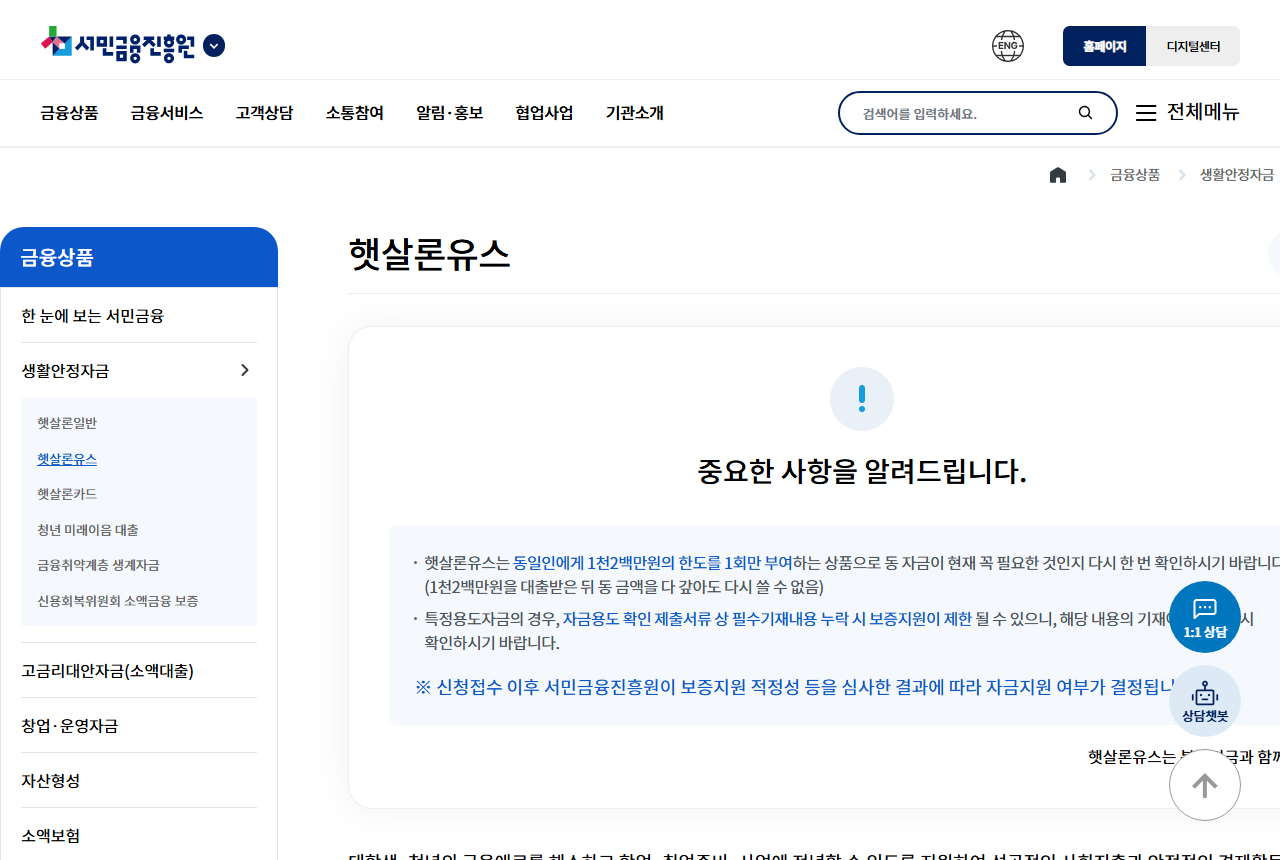Open the 소통참여 top menu
Viewport: 1280px width, 860px height.
(355, 113)
